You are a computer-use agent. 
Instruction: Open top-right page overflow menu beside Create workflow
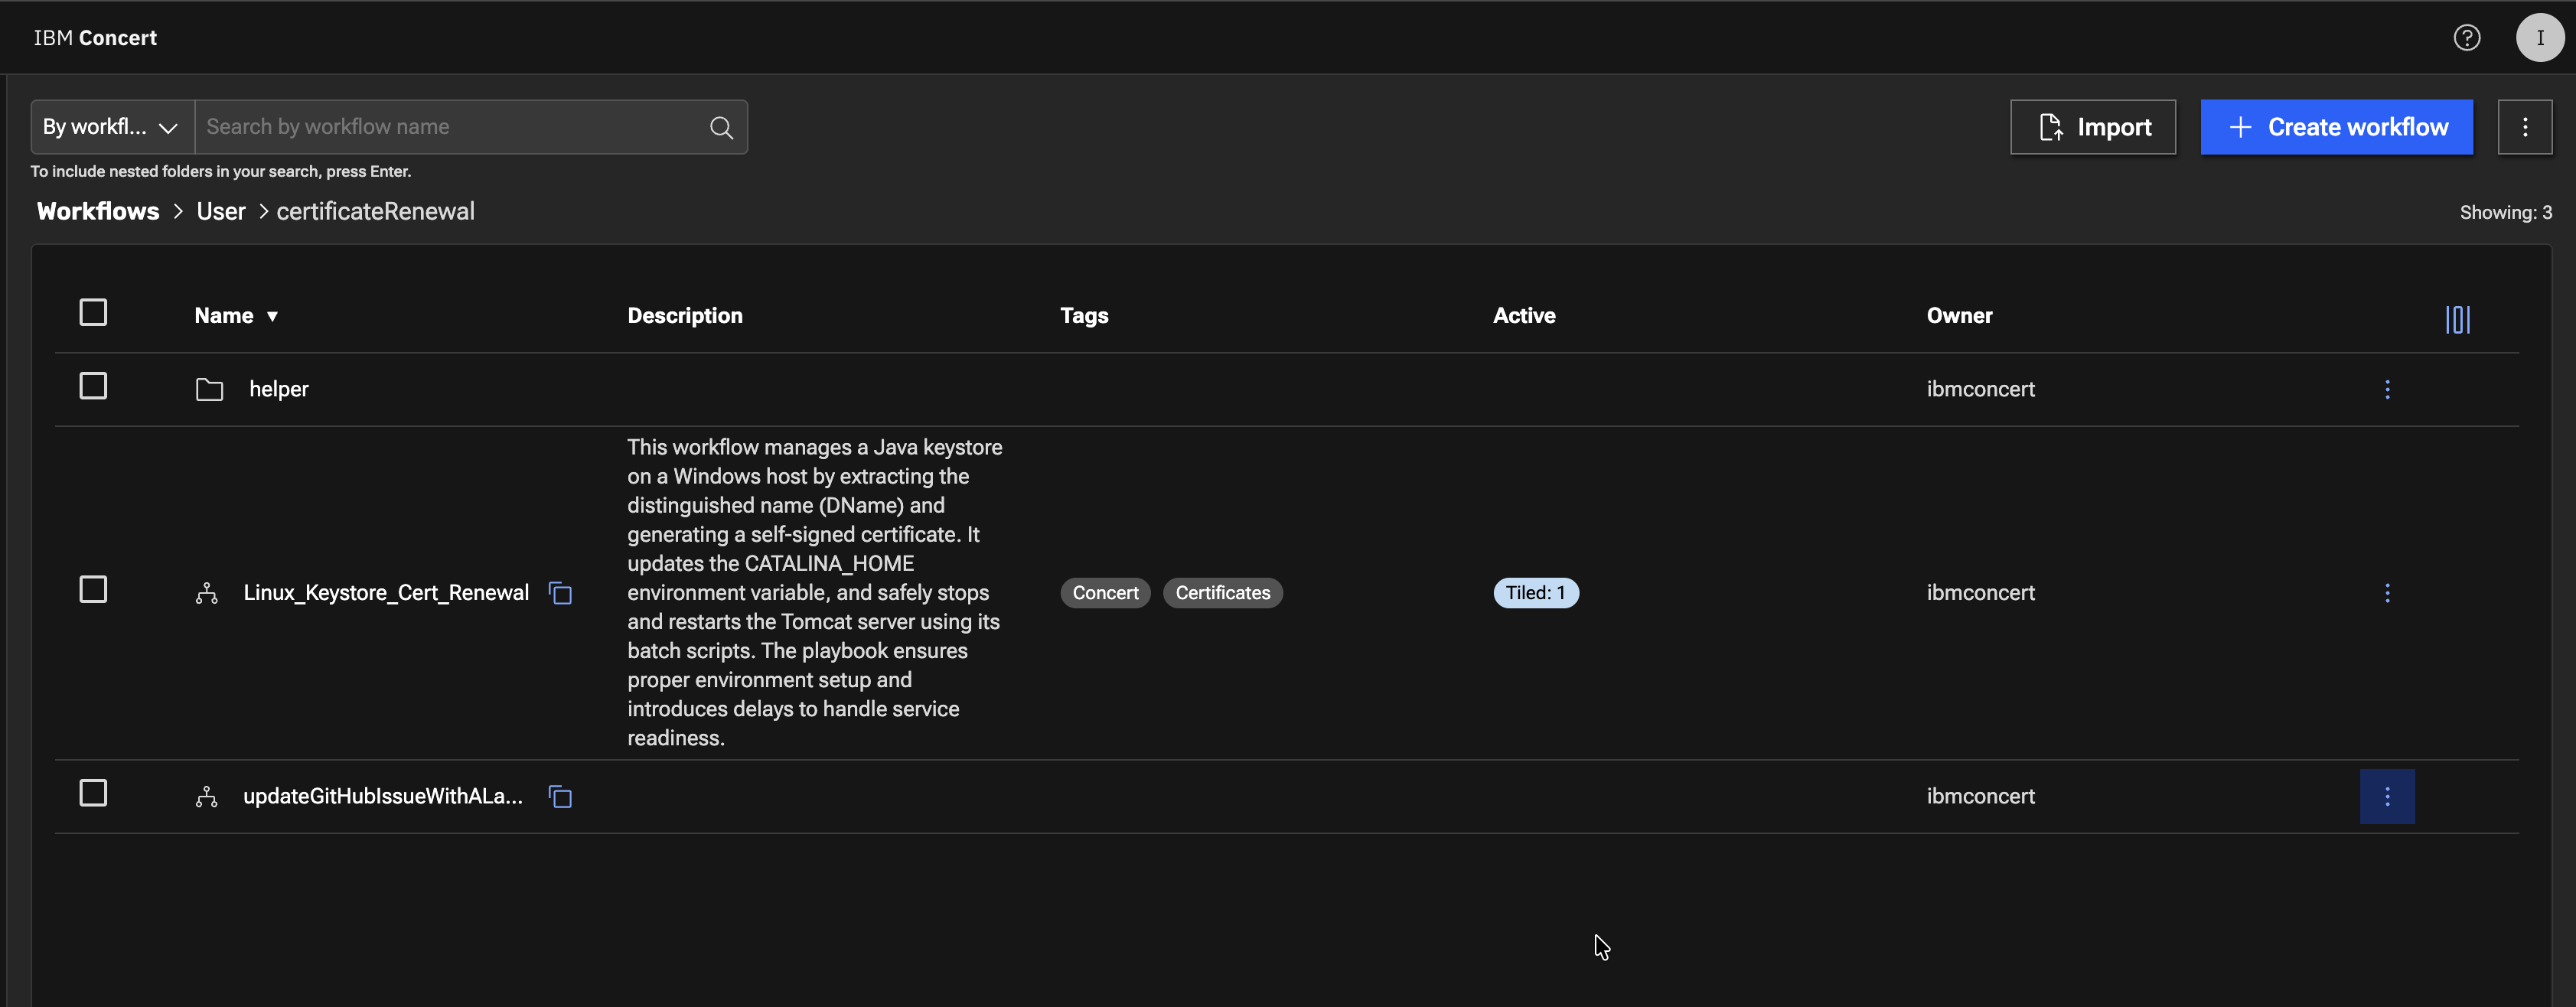(2524, 127)
